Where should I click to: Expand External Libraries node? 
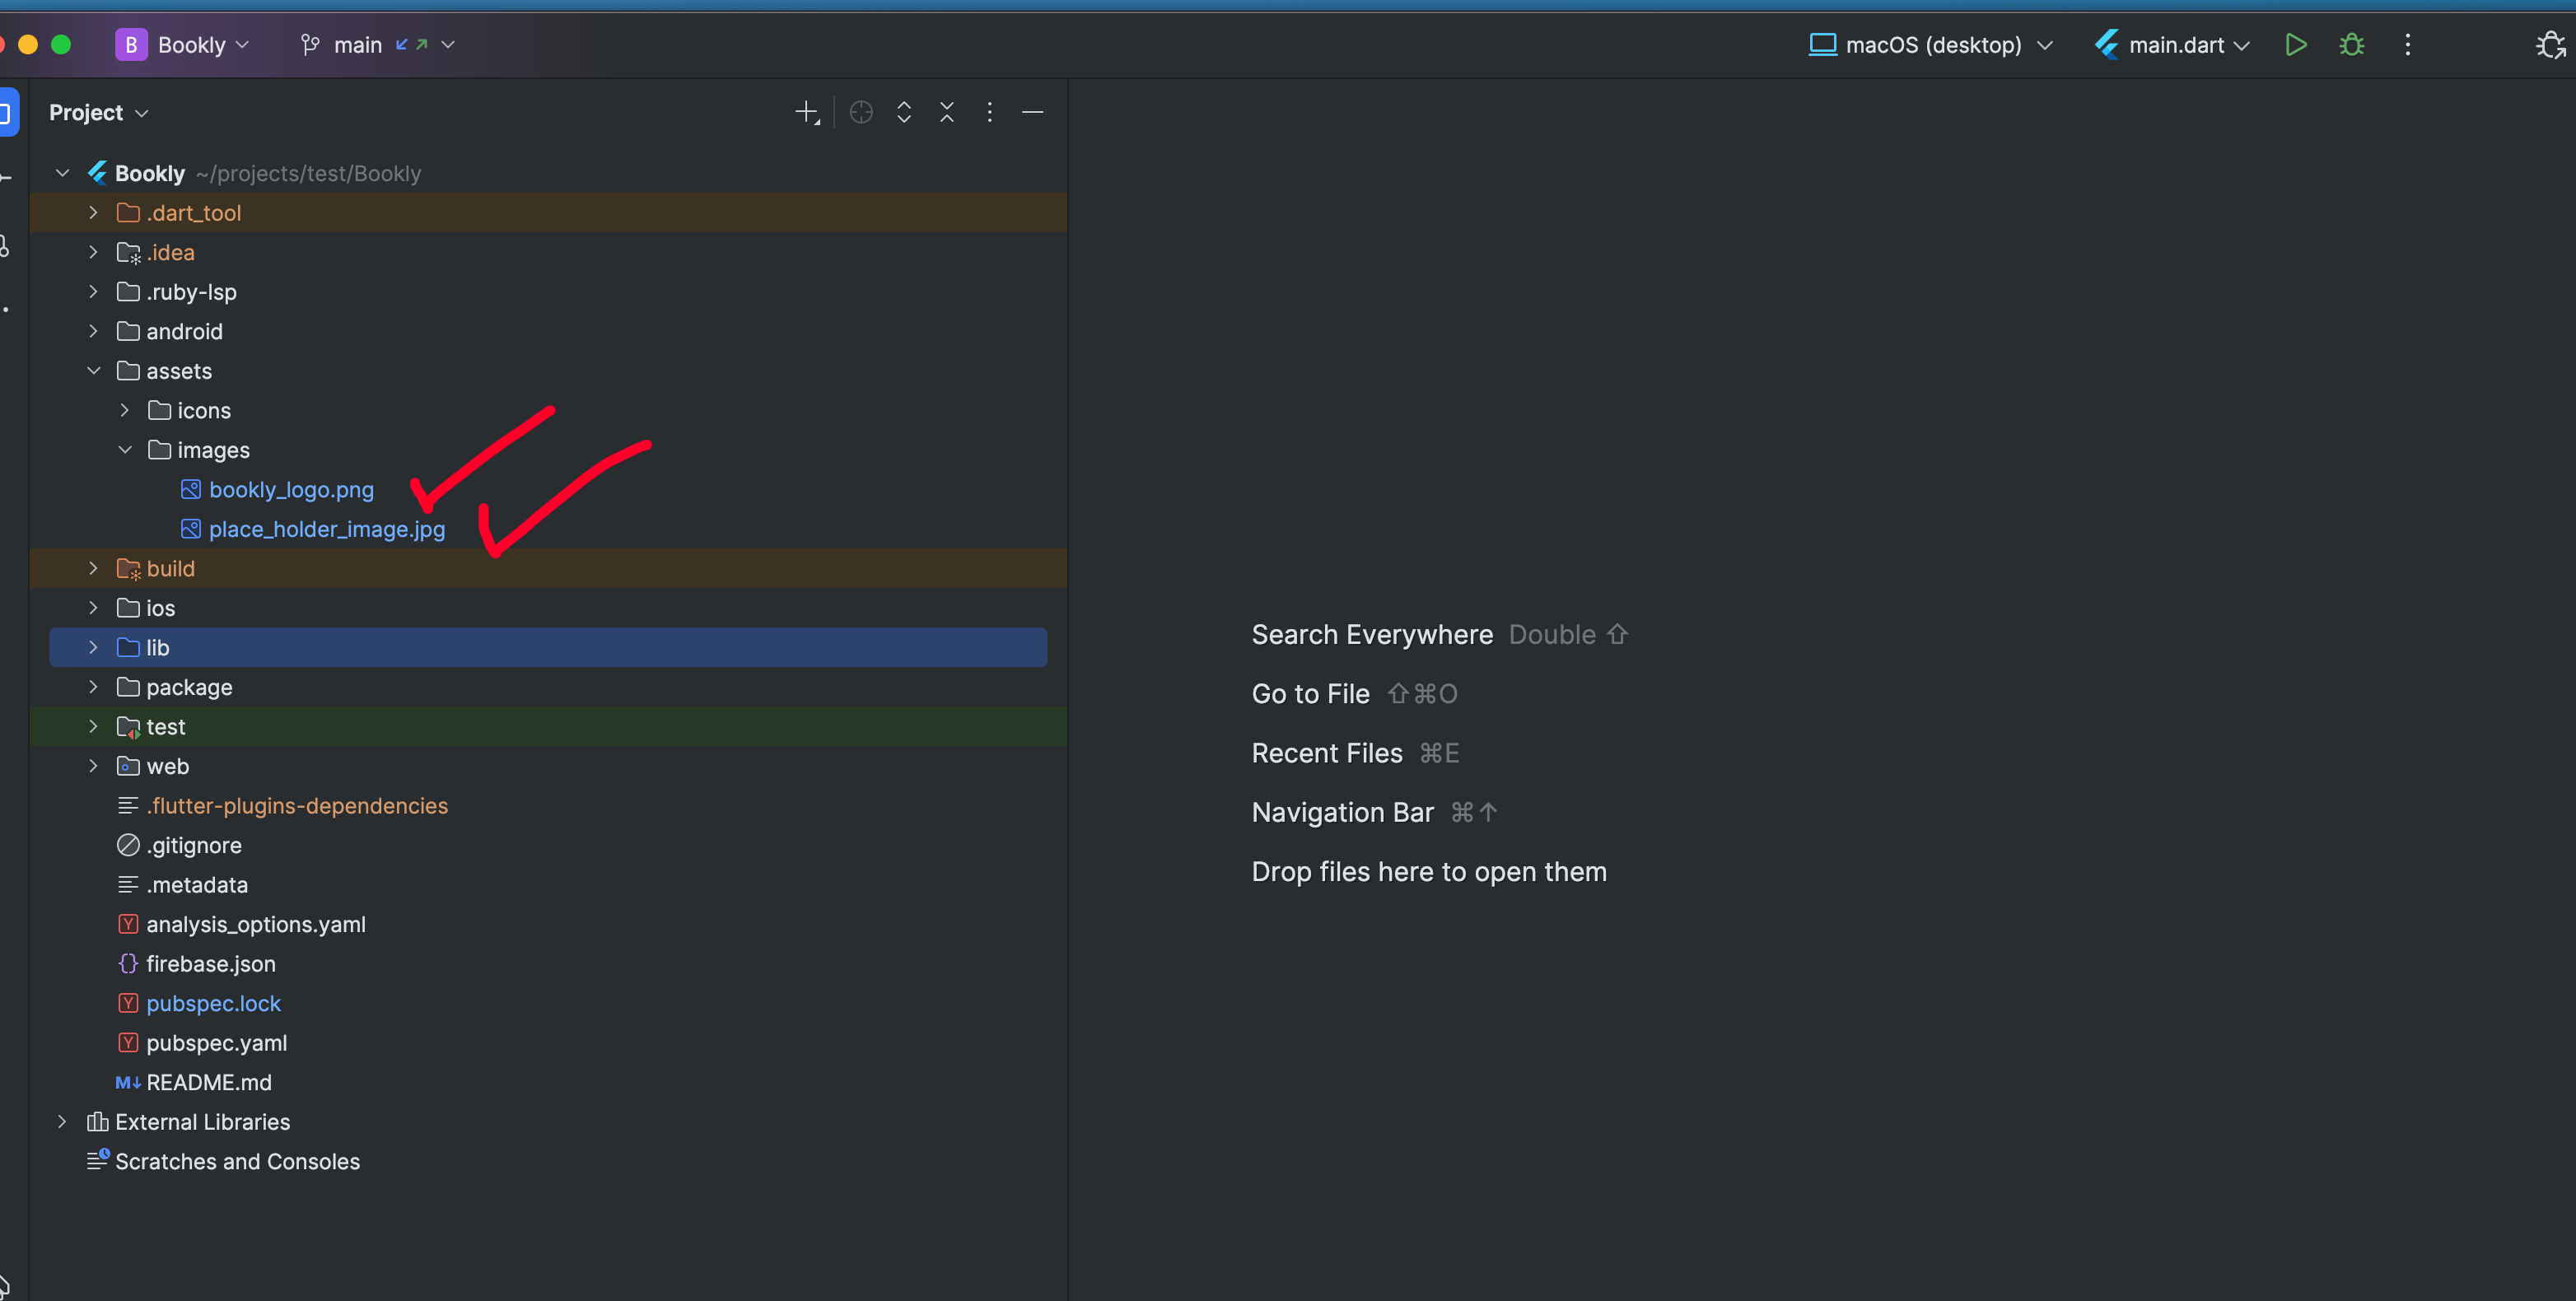tap(62, 1122)
